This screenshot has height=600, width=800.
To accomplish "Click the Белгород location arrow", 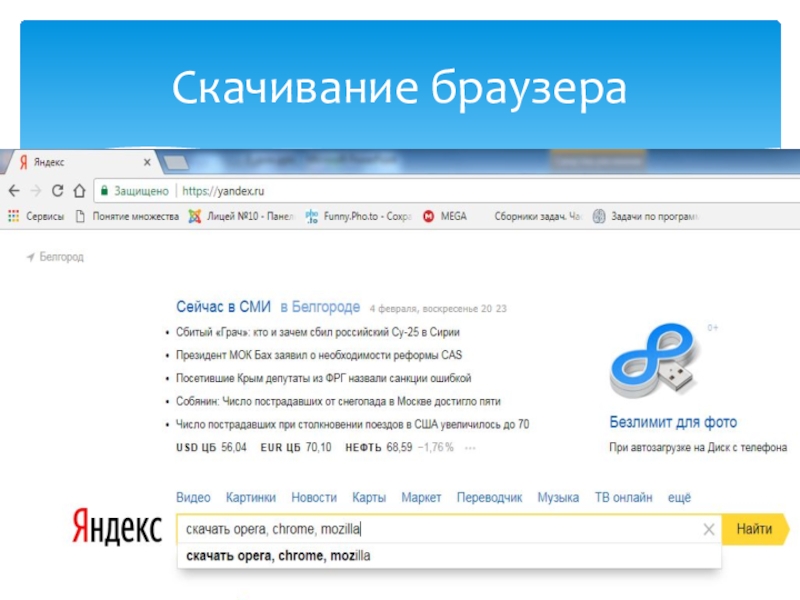I will pos(31,257).
